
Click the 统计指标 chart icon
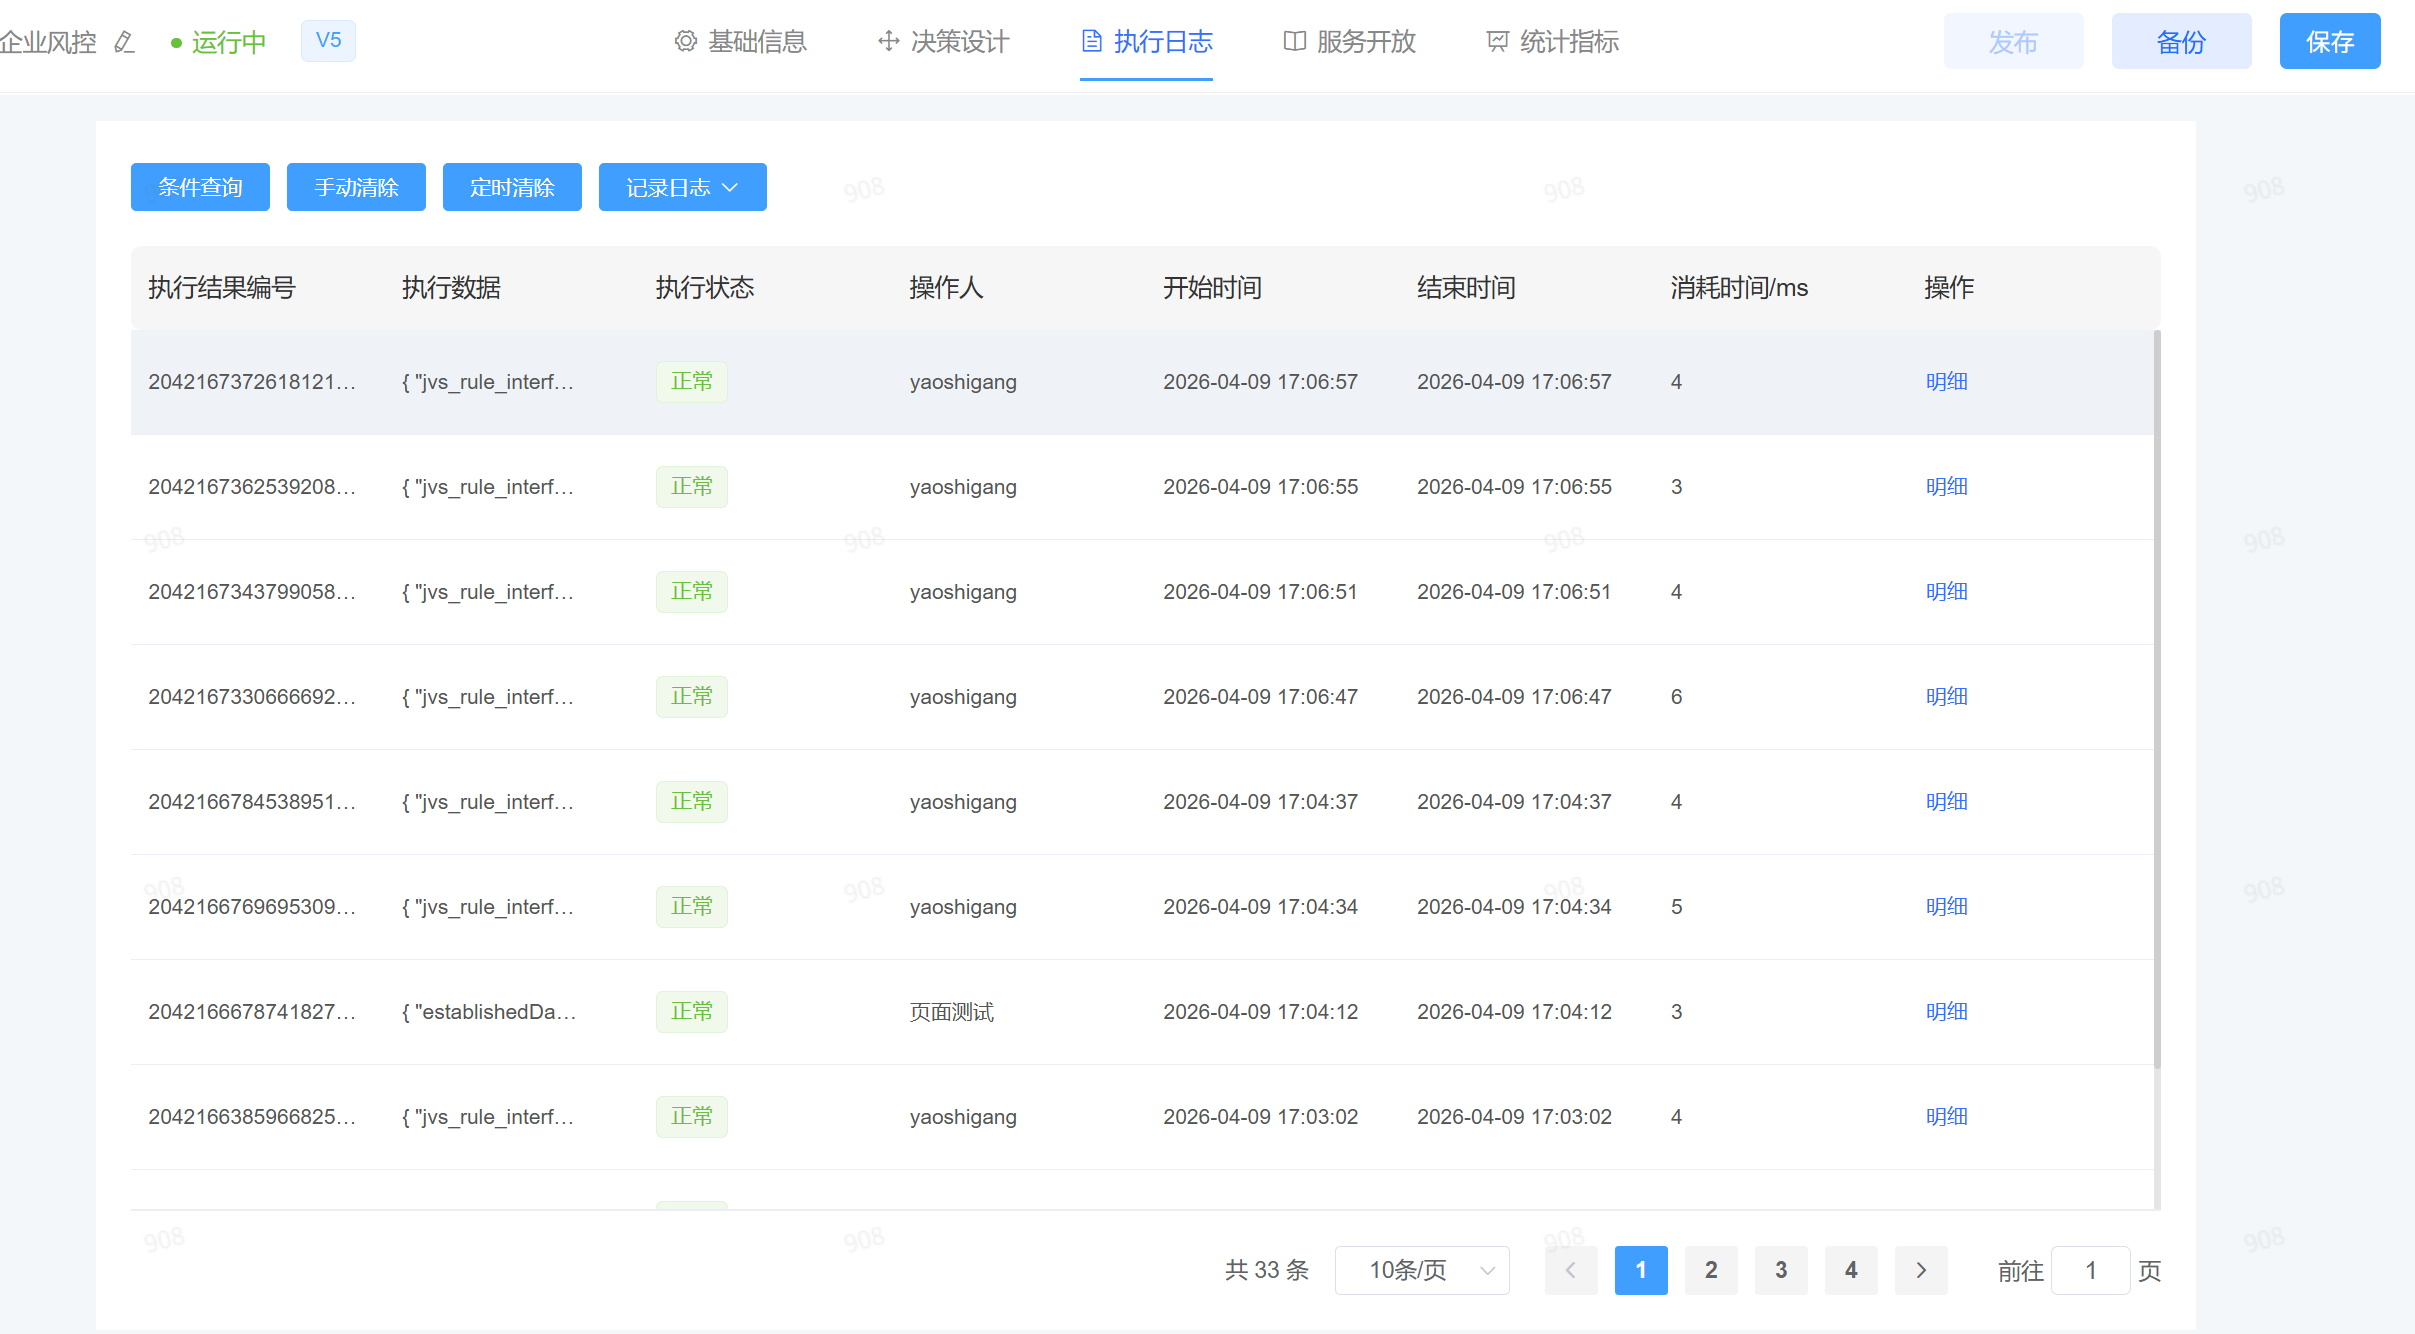1497,42
